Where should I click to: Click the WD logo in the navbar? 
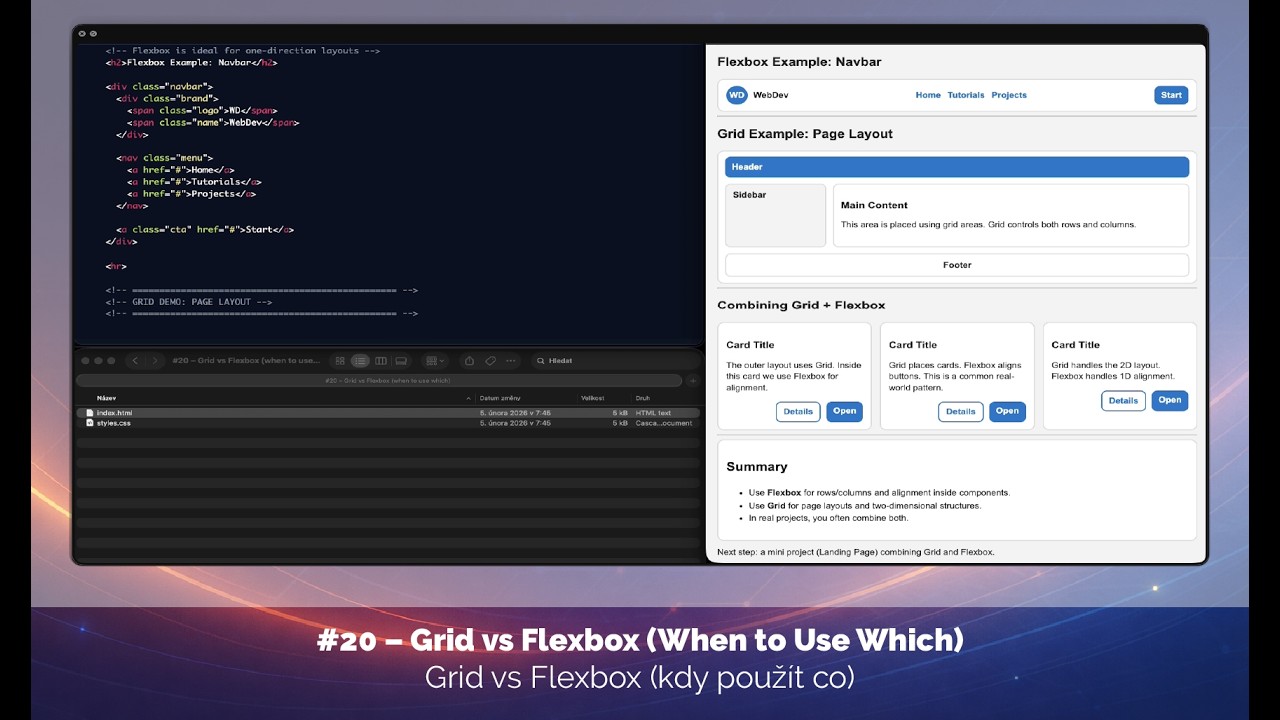tap(737, 95)
